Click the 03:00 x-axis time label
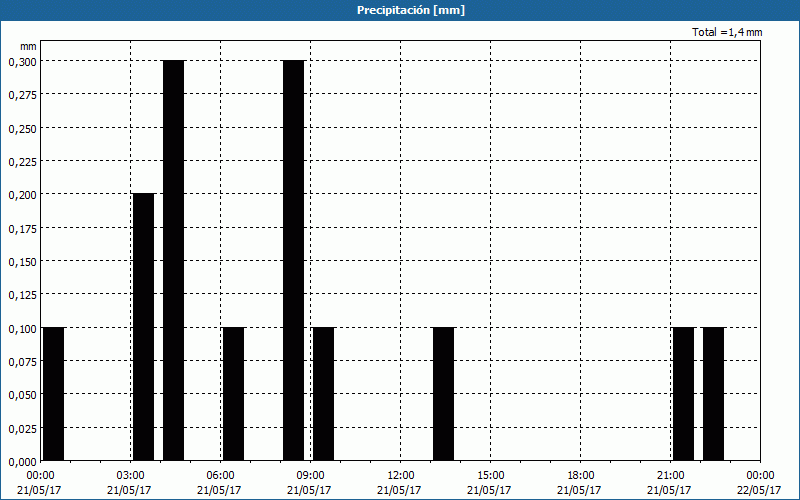The width and height of the screenshot is (800, 500). tap(131, 476)
